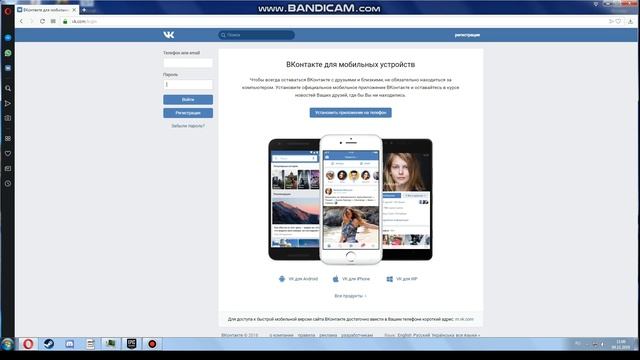640x360 pixels.
Task: Open the VK для iPhone link
Action: tap(351, 279)
